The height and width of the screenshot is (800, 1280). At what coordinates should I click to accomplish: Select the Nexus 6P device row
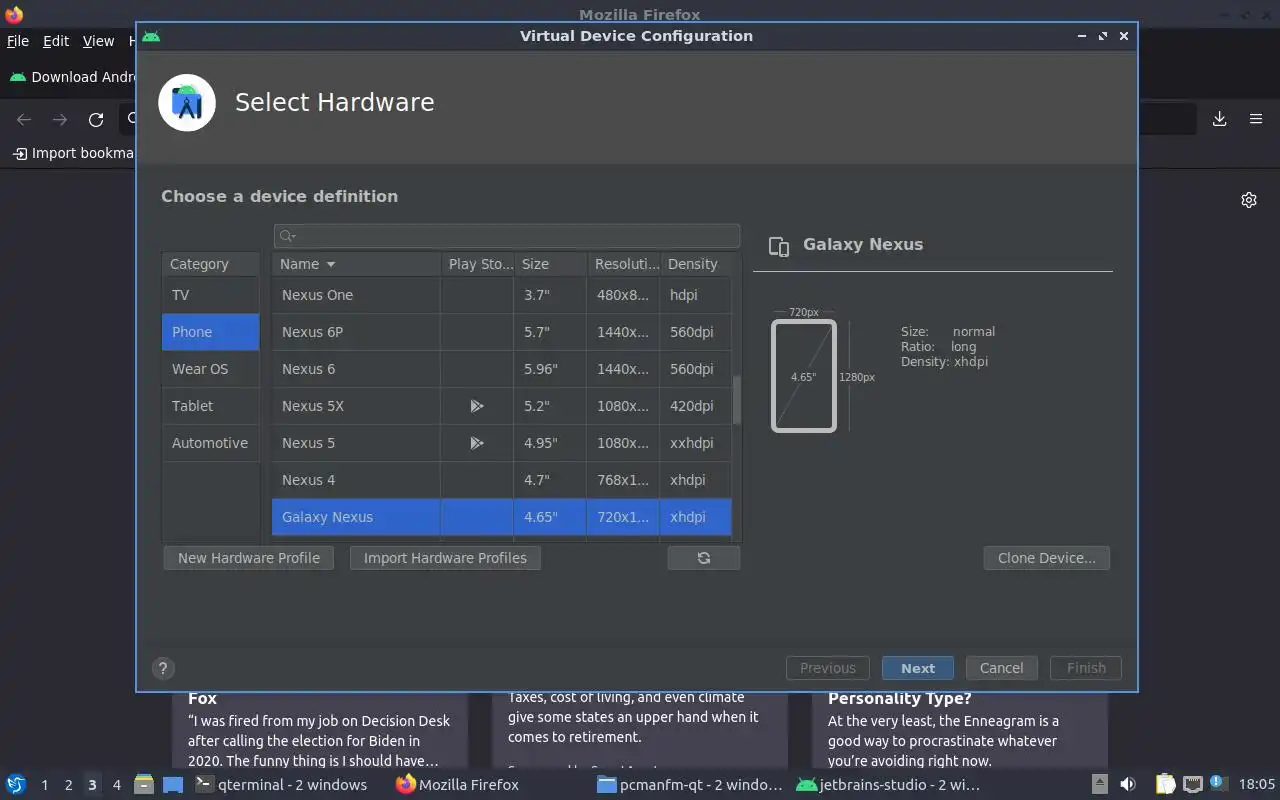(x=502, y=332)
